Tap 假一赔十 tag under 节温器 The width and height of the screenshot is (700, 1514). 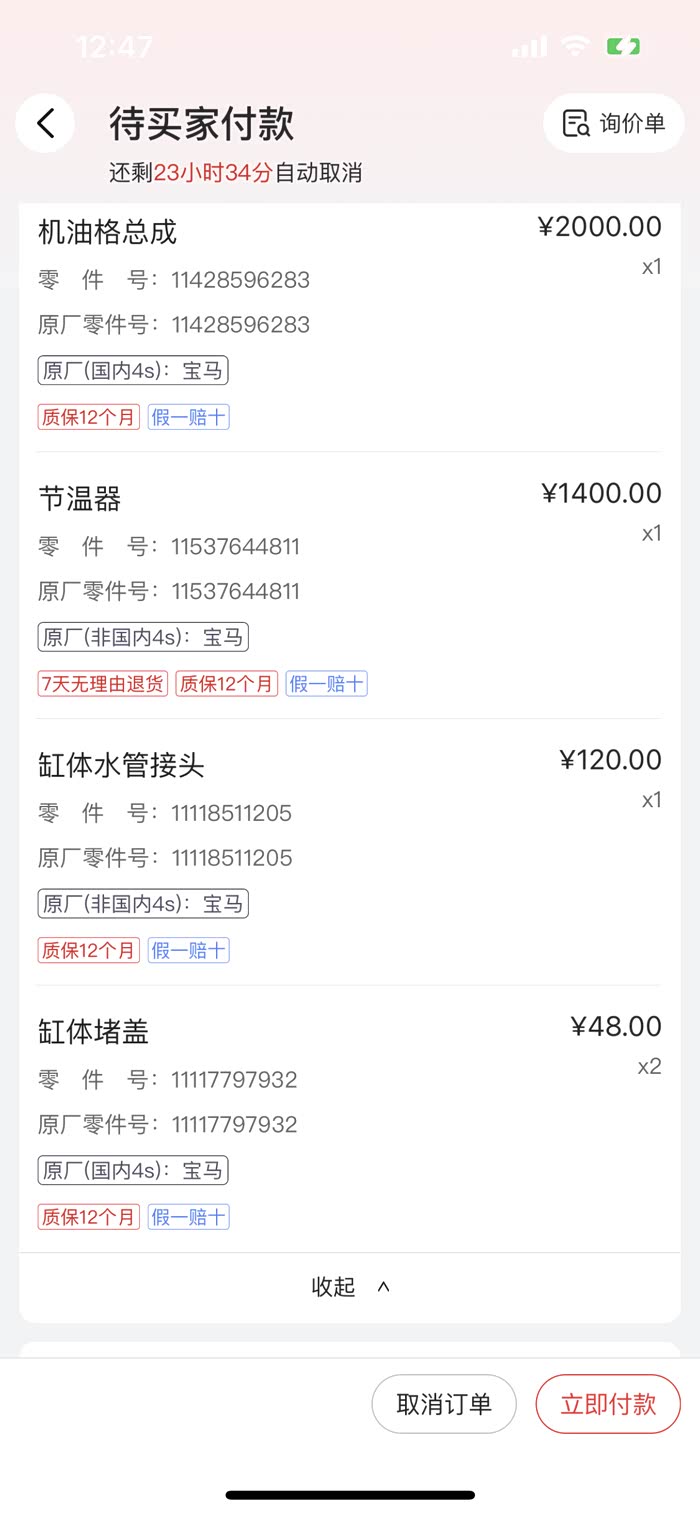(326, 684)
